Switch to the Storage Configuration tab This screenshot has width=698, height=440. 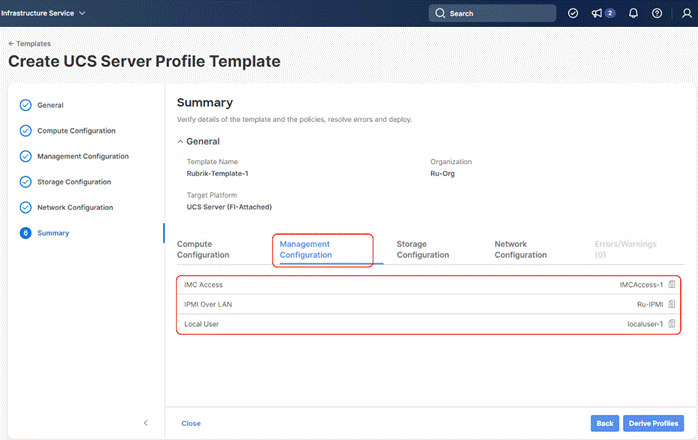422,249
